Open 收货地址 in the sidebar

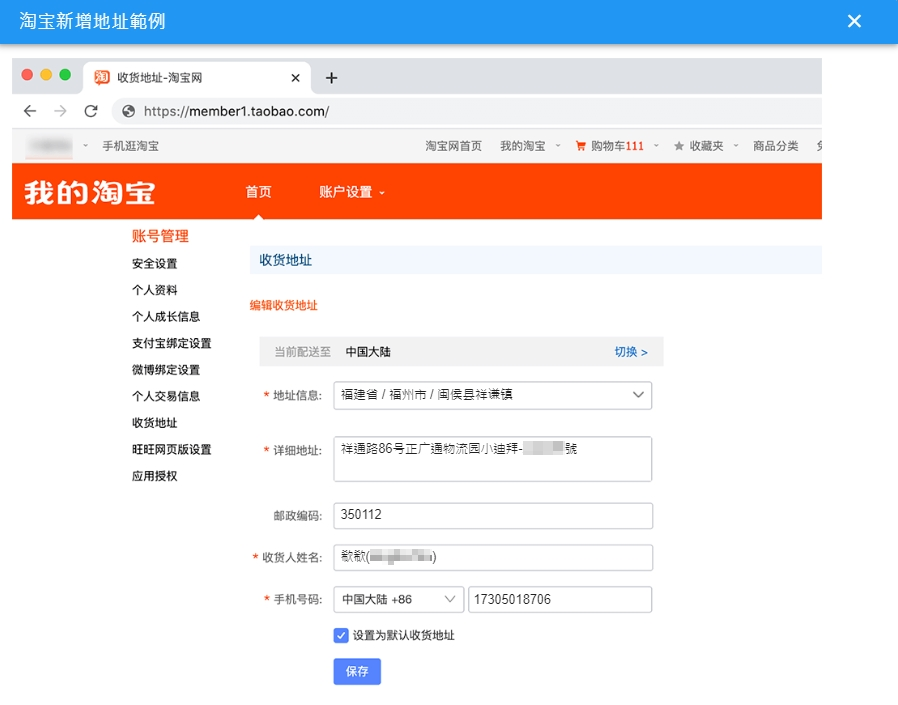(x=155, y=423)
